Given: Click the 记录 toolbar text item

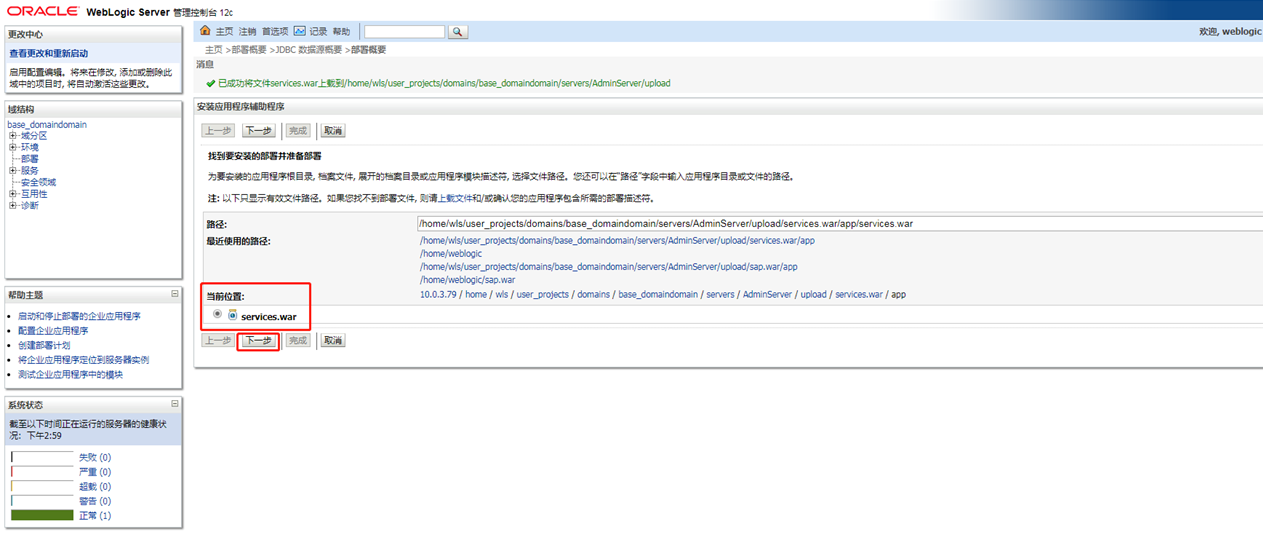Looking at the screenshot, I should pyautogui.click(x=318, y=32).
